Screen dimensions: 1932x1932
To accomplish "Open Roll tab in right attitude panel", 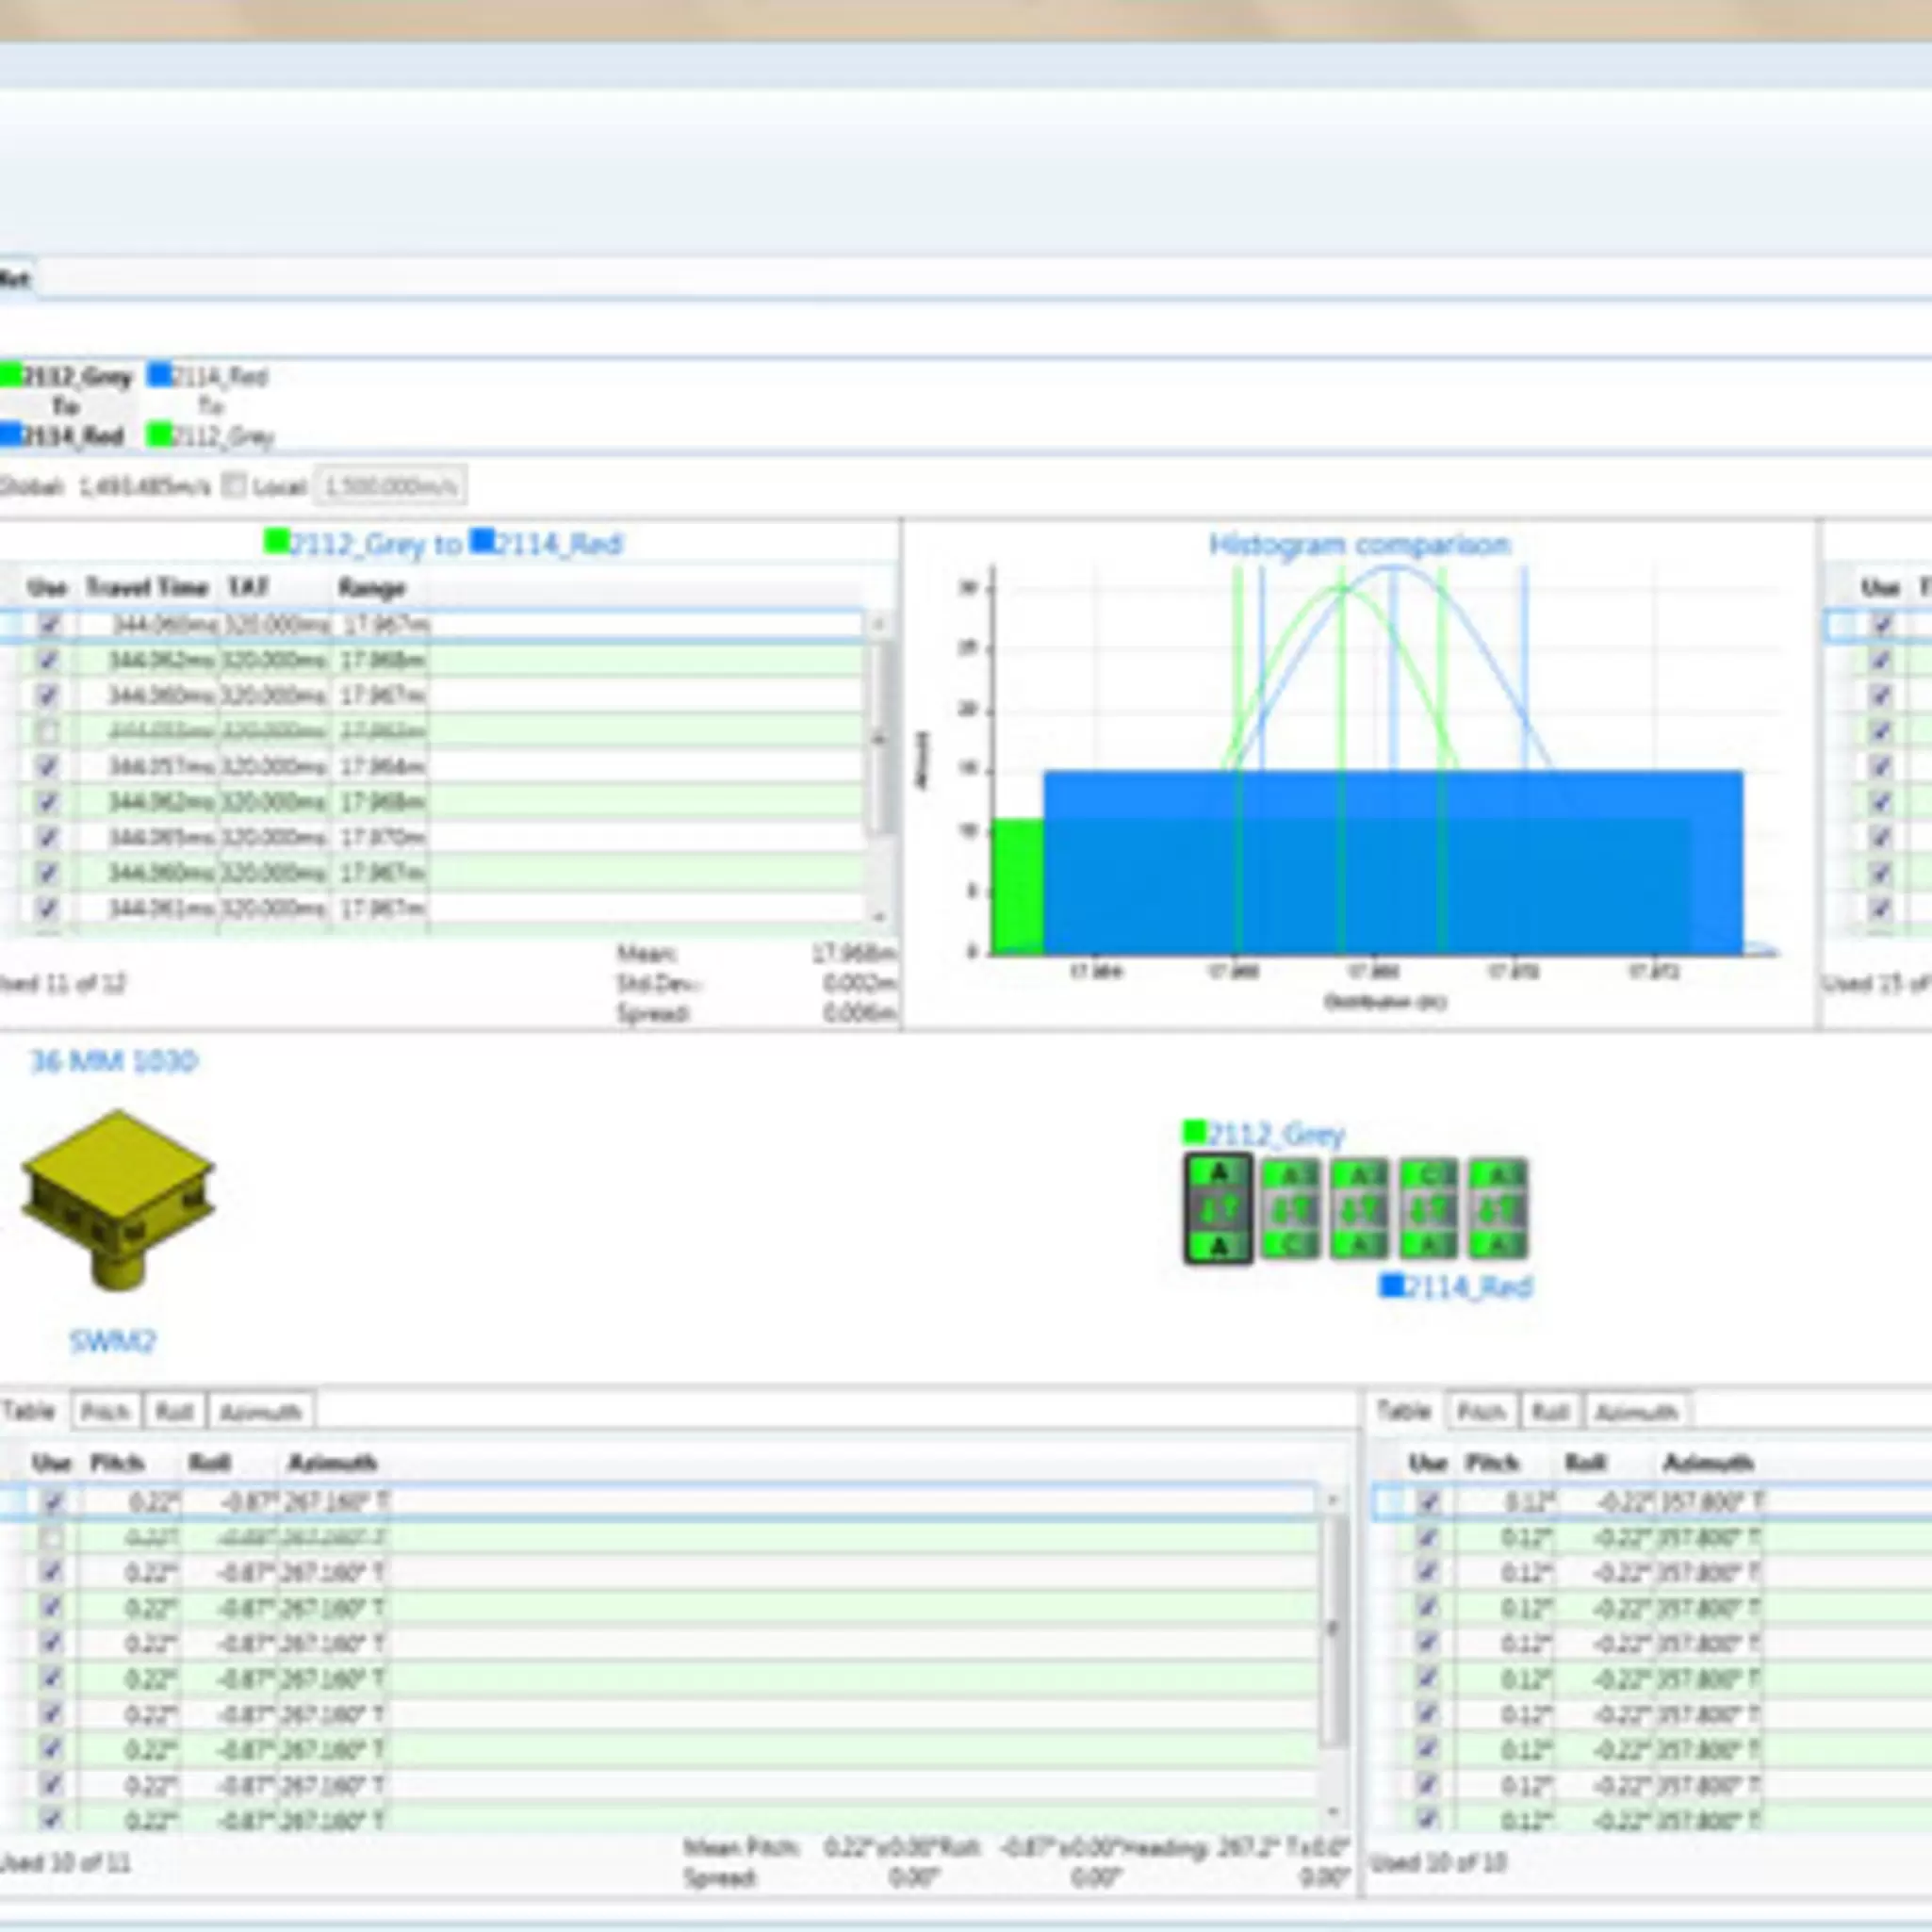I will (1550, 1412).
